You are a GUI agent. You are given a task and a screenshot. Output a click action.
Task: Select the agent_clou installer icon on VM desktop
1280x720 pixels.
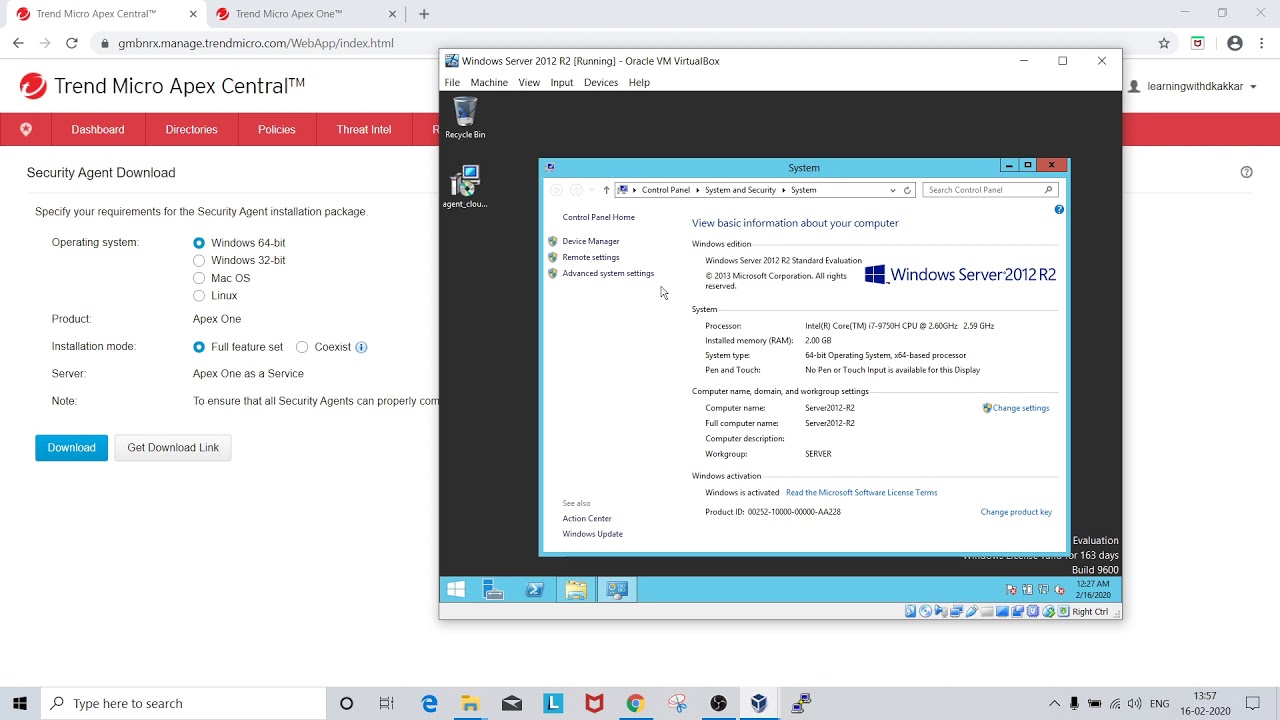pos(465,187)
